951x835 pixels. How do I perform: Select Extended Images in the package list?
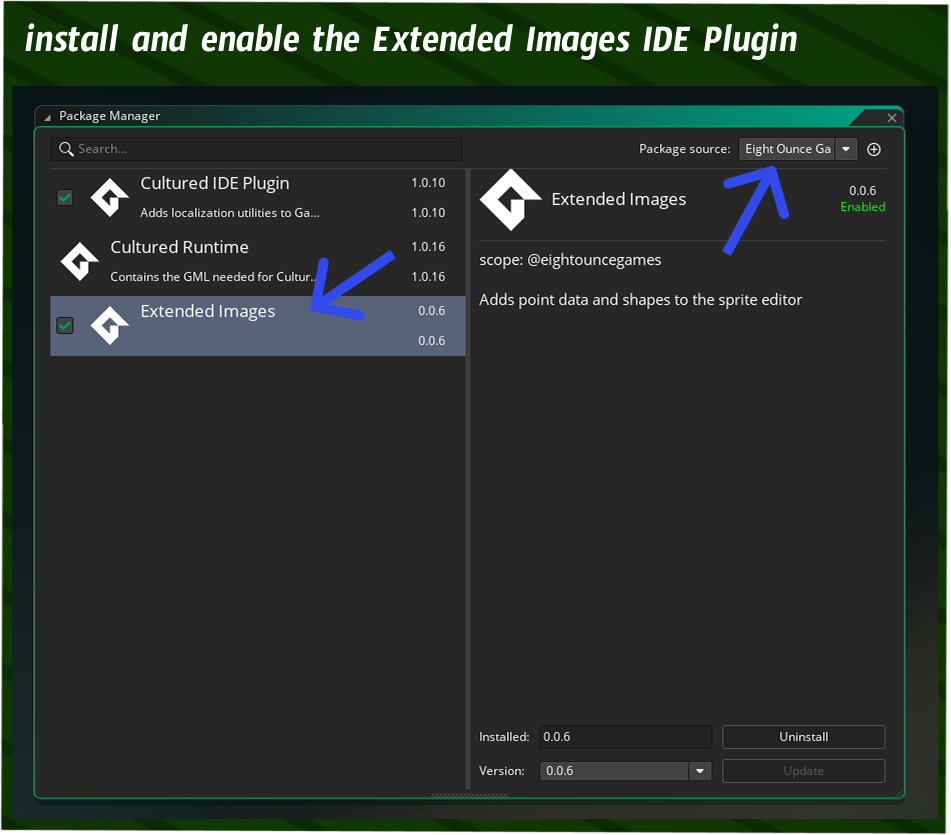coord(258,326)
